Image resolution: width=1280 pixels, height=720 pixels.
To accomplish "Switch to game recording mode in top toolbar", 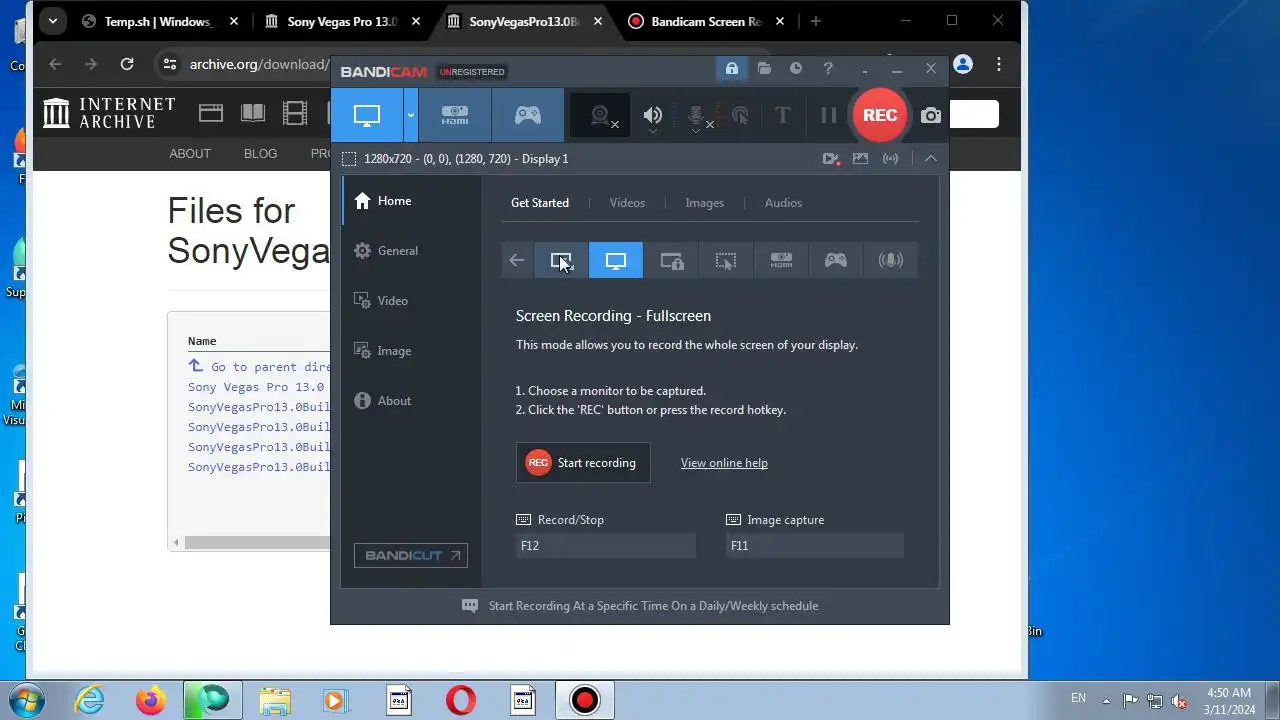I will click(x=528, y=115).
